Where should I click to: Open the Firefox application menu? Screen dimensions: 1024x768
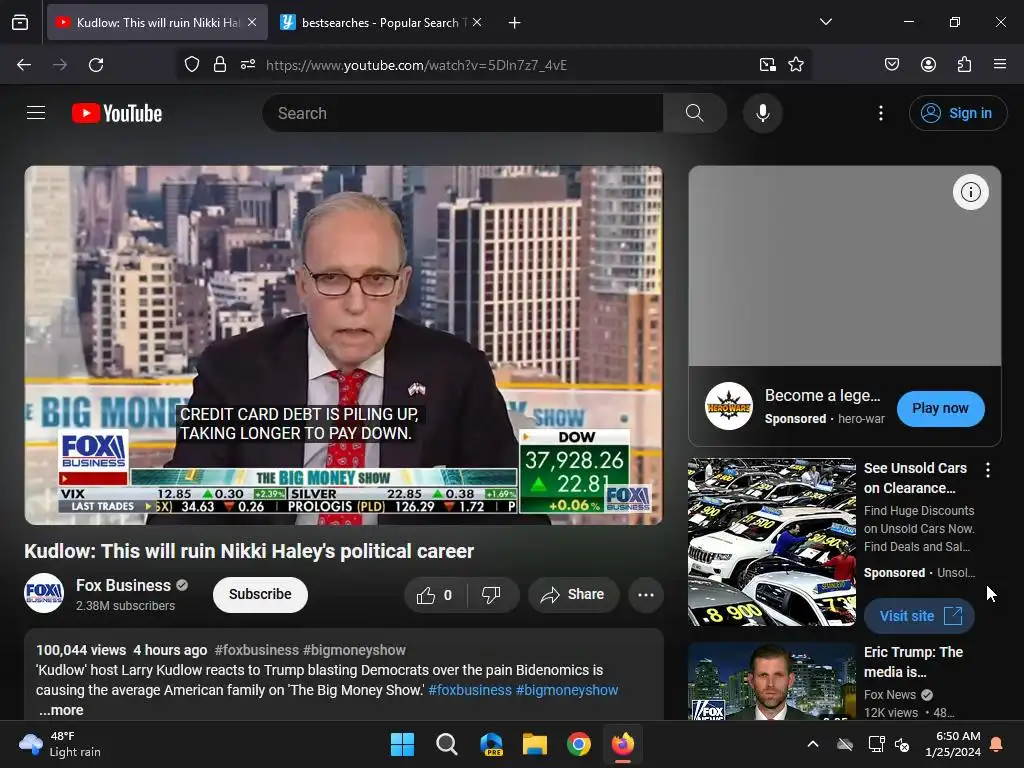(1000, 65)
